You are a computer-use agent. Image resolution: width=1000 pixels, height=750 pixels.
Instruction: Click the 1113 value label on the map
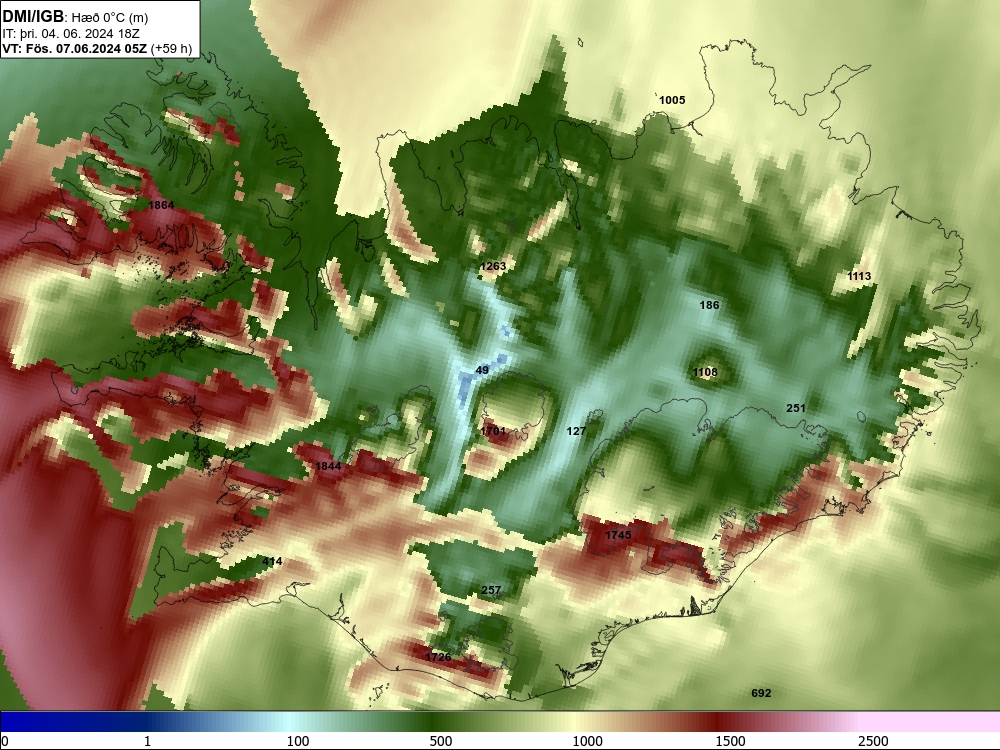click(859, 276)
